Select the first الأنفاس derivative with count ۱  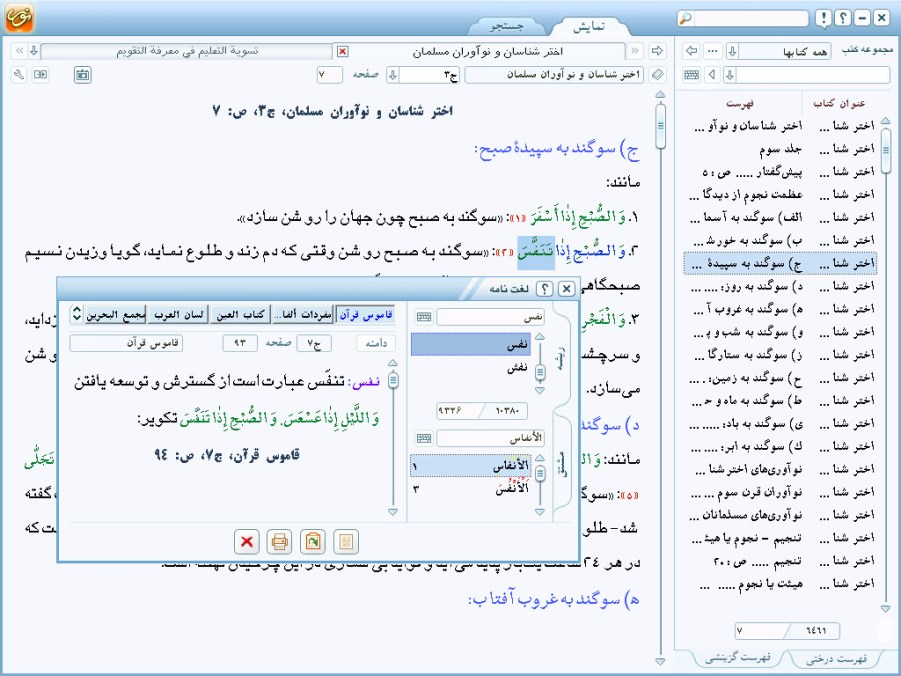[471, 466]
